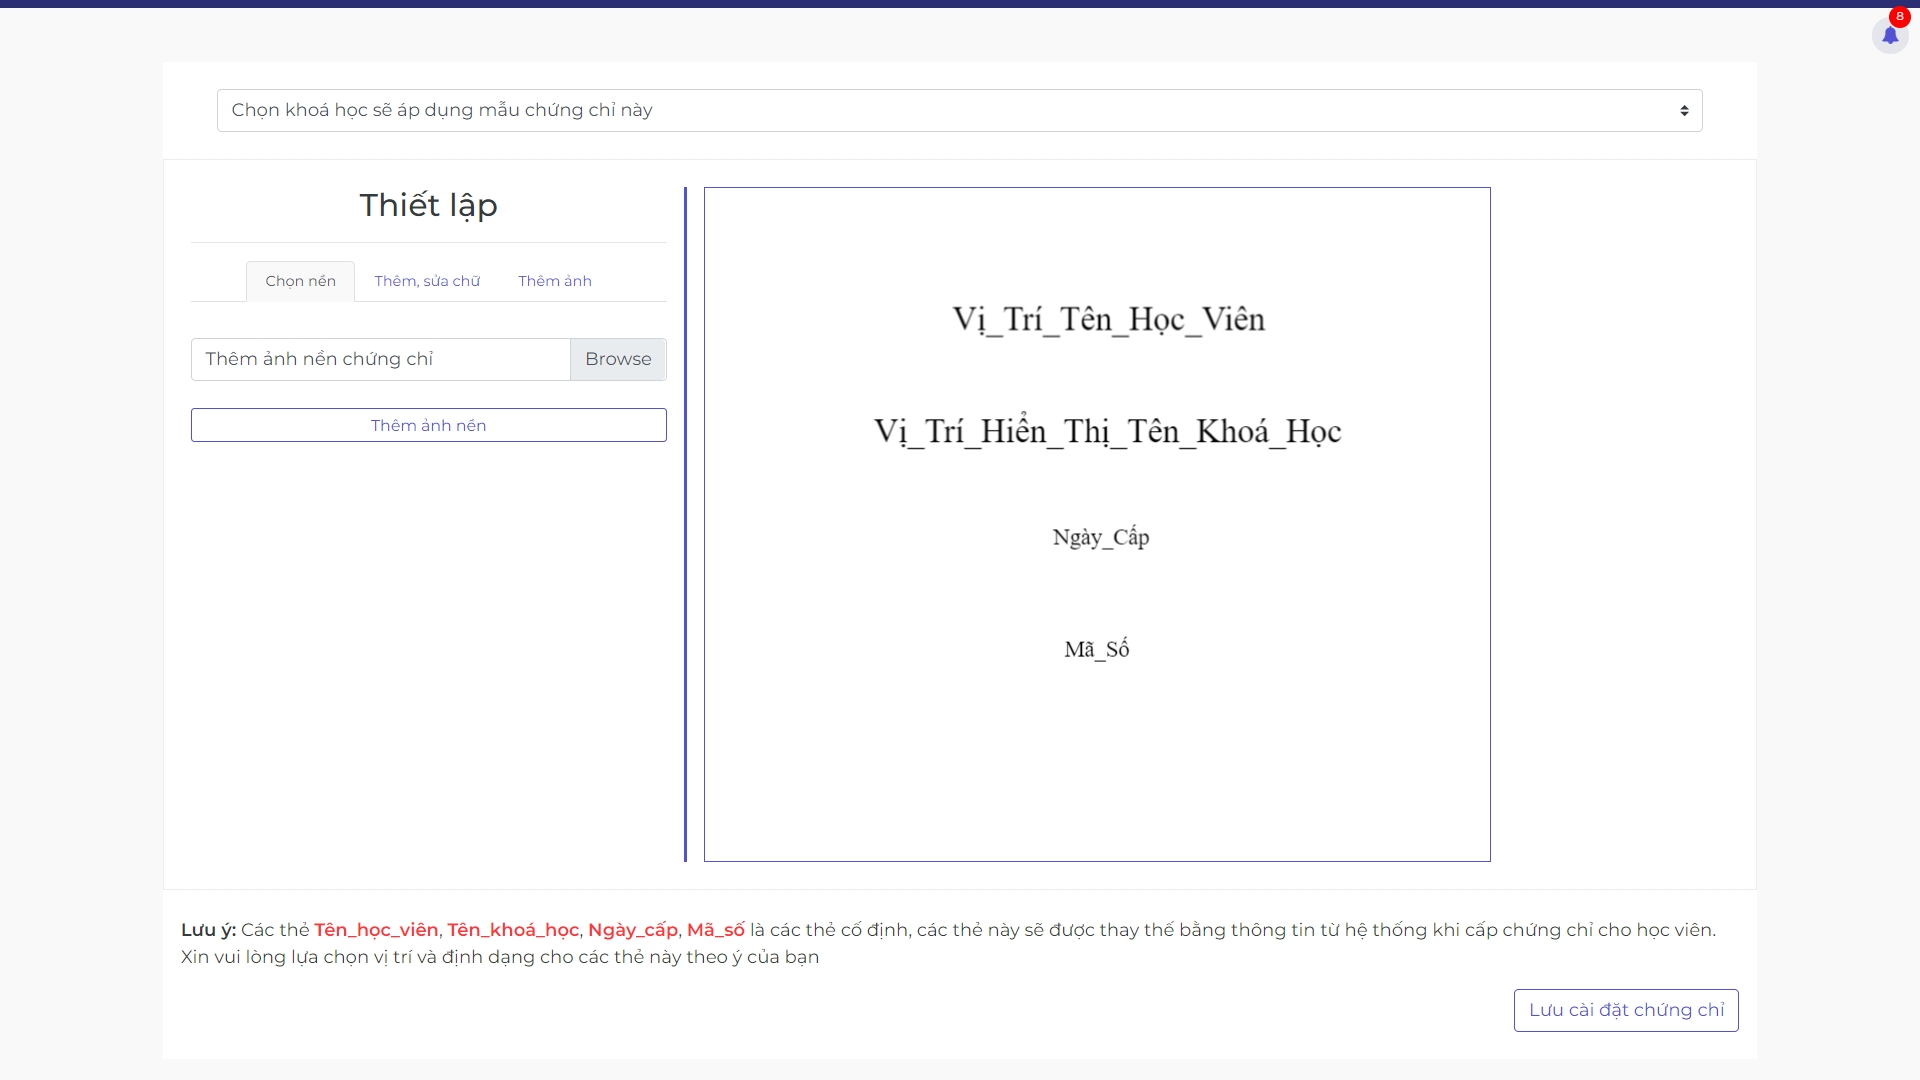1920x1080 pixels.
Task: Click the red notification count badge
Action: pos(1900,16)
